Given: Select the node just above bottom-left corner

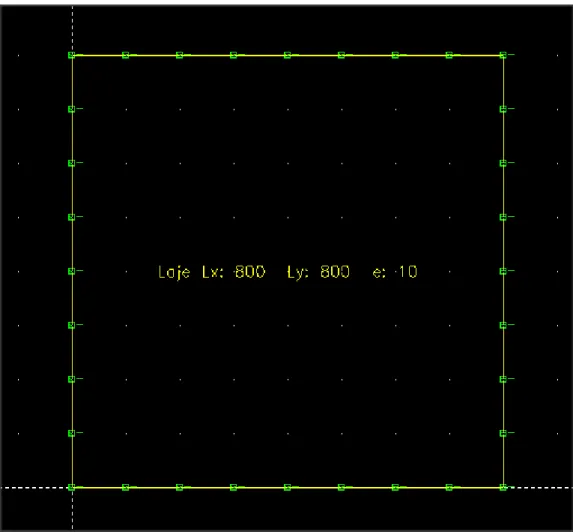Looking at the screenshot, I should coord(72,433).
